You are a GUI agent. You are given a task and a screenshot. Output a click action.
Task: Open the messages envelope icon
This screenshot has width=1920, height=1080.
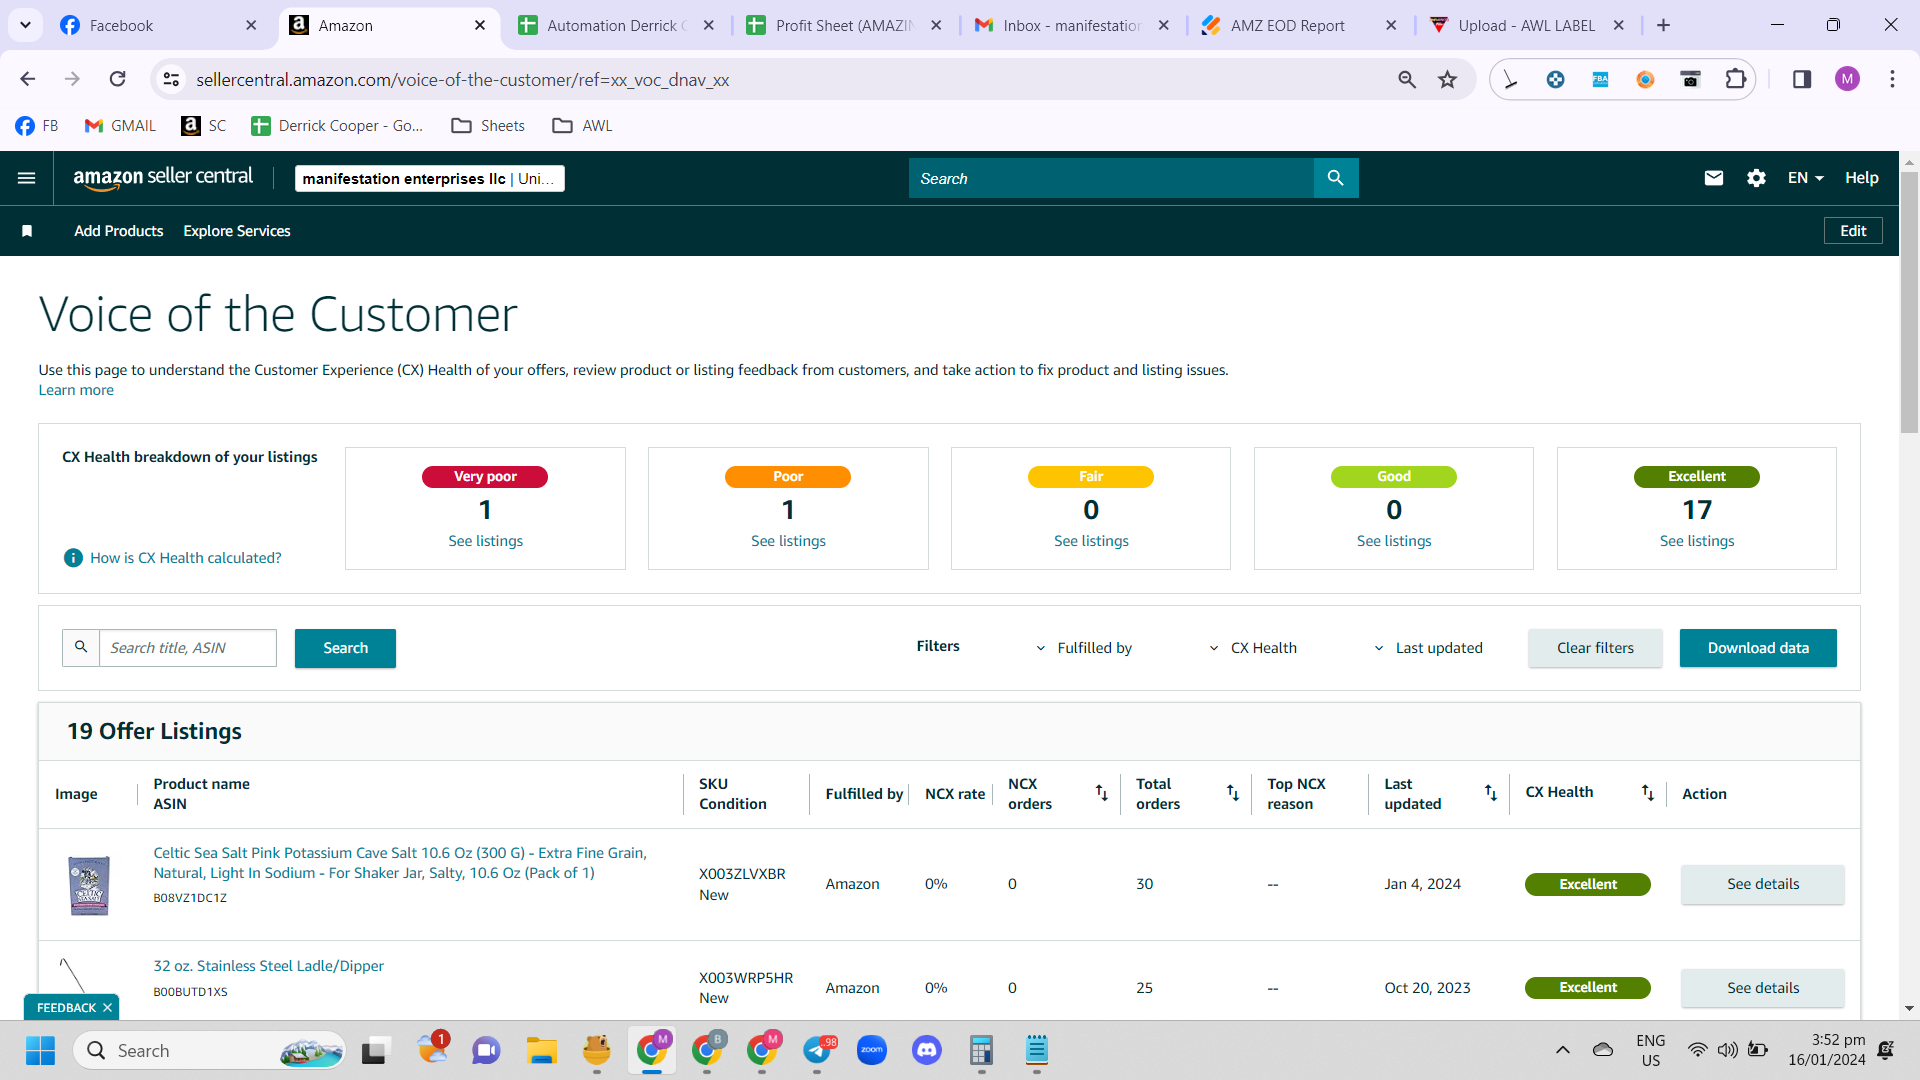1714,178
